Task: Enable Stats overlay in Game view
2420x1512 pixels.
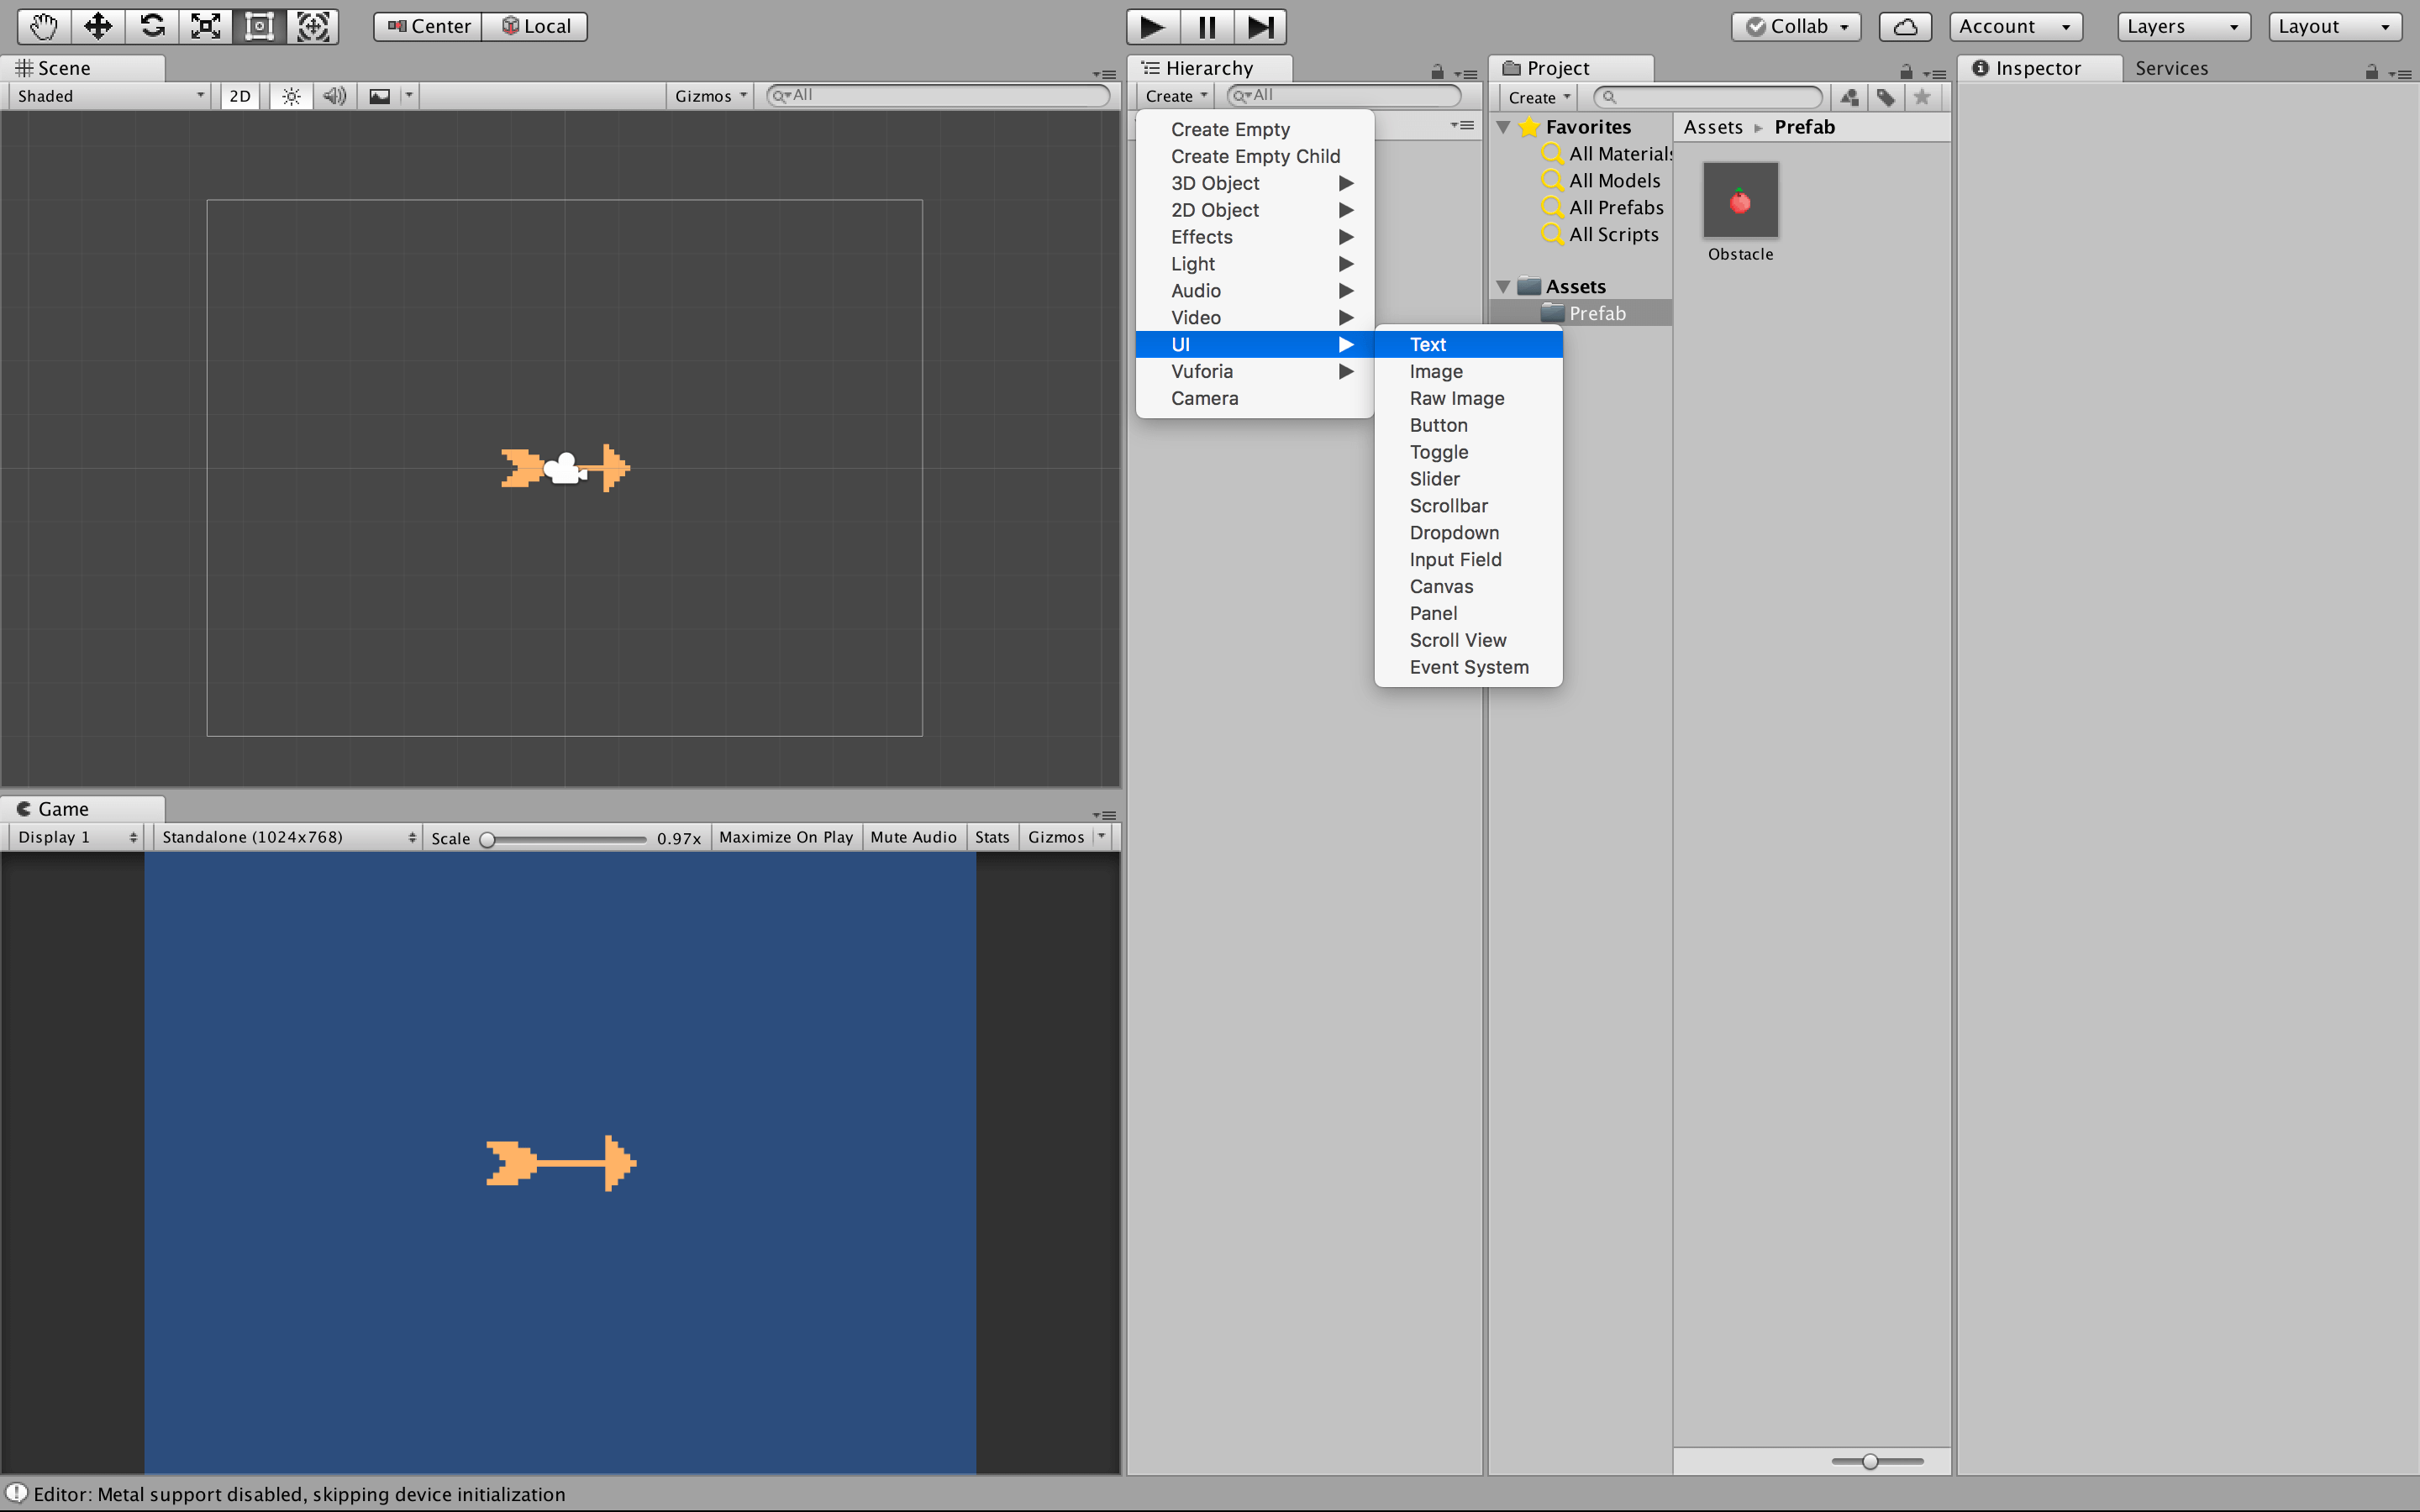Action: pos(992,836)
